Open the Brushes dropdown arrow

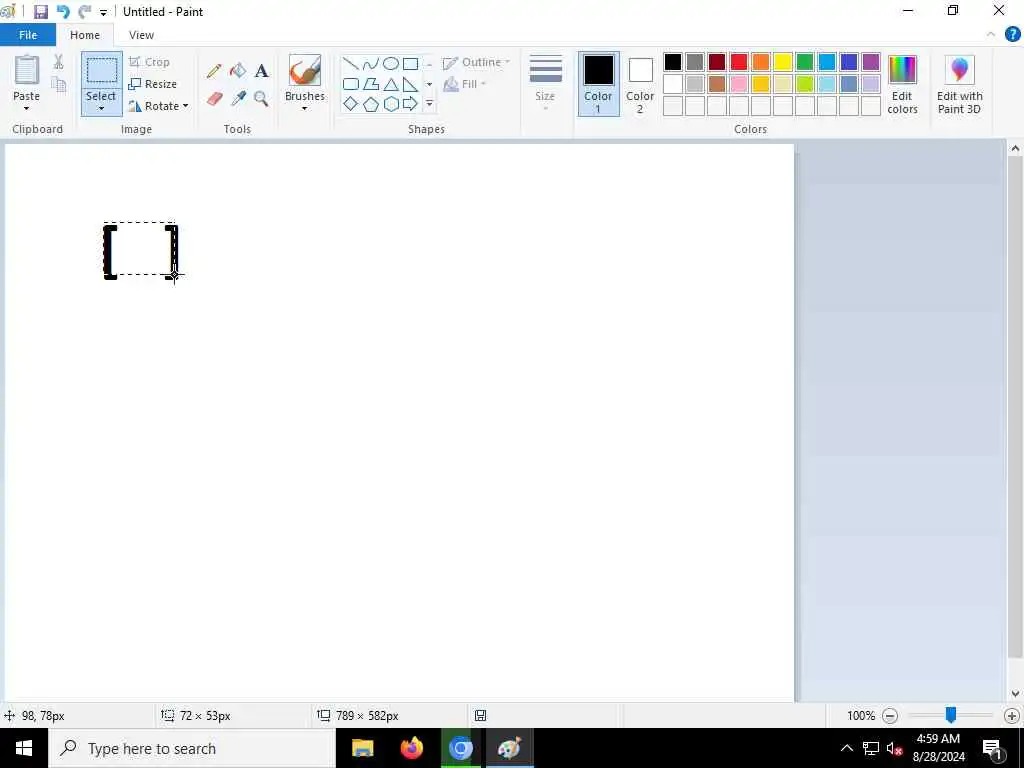click(x=304, y=108)
